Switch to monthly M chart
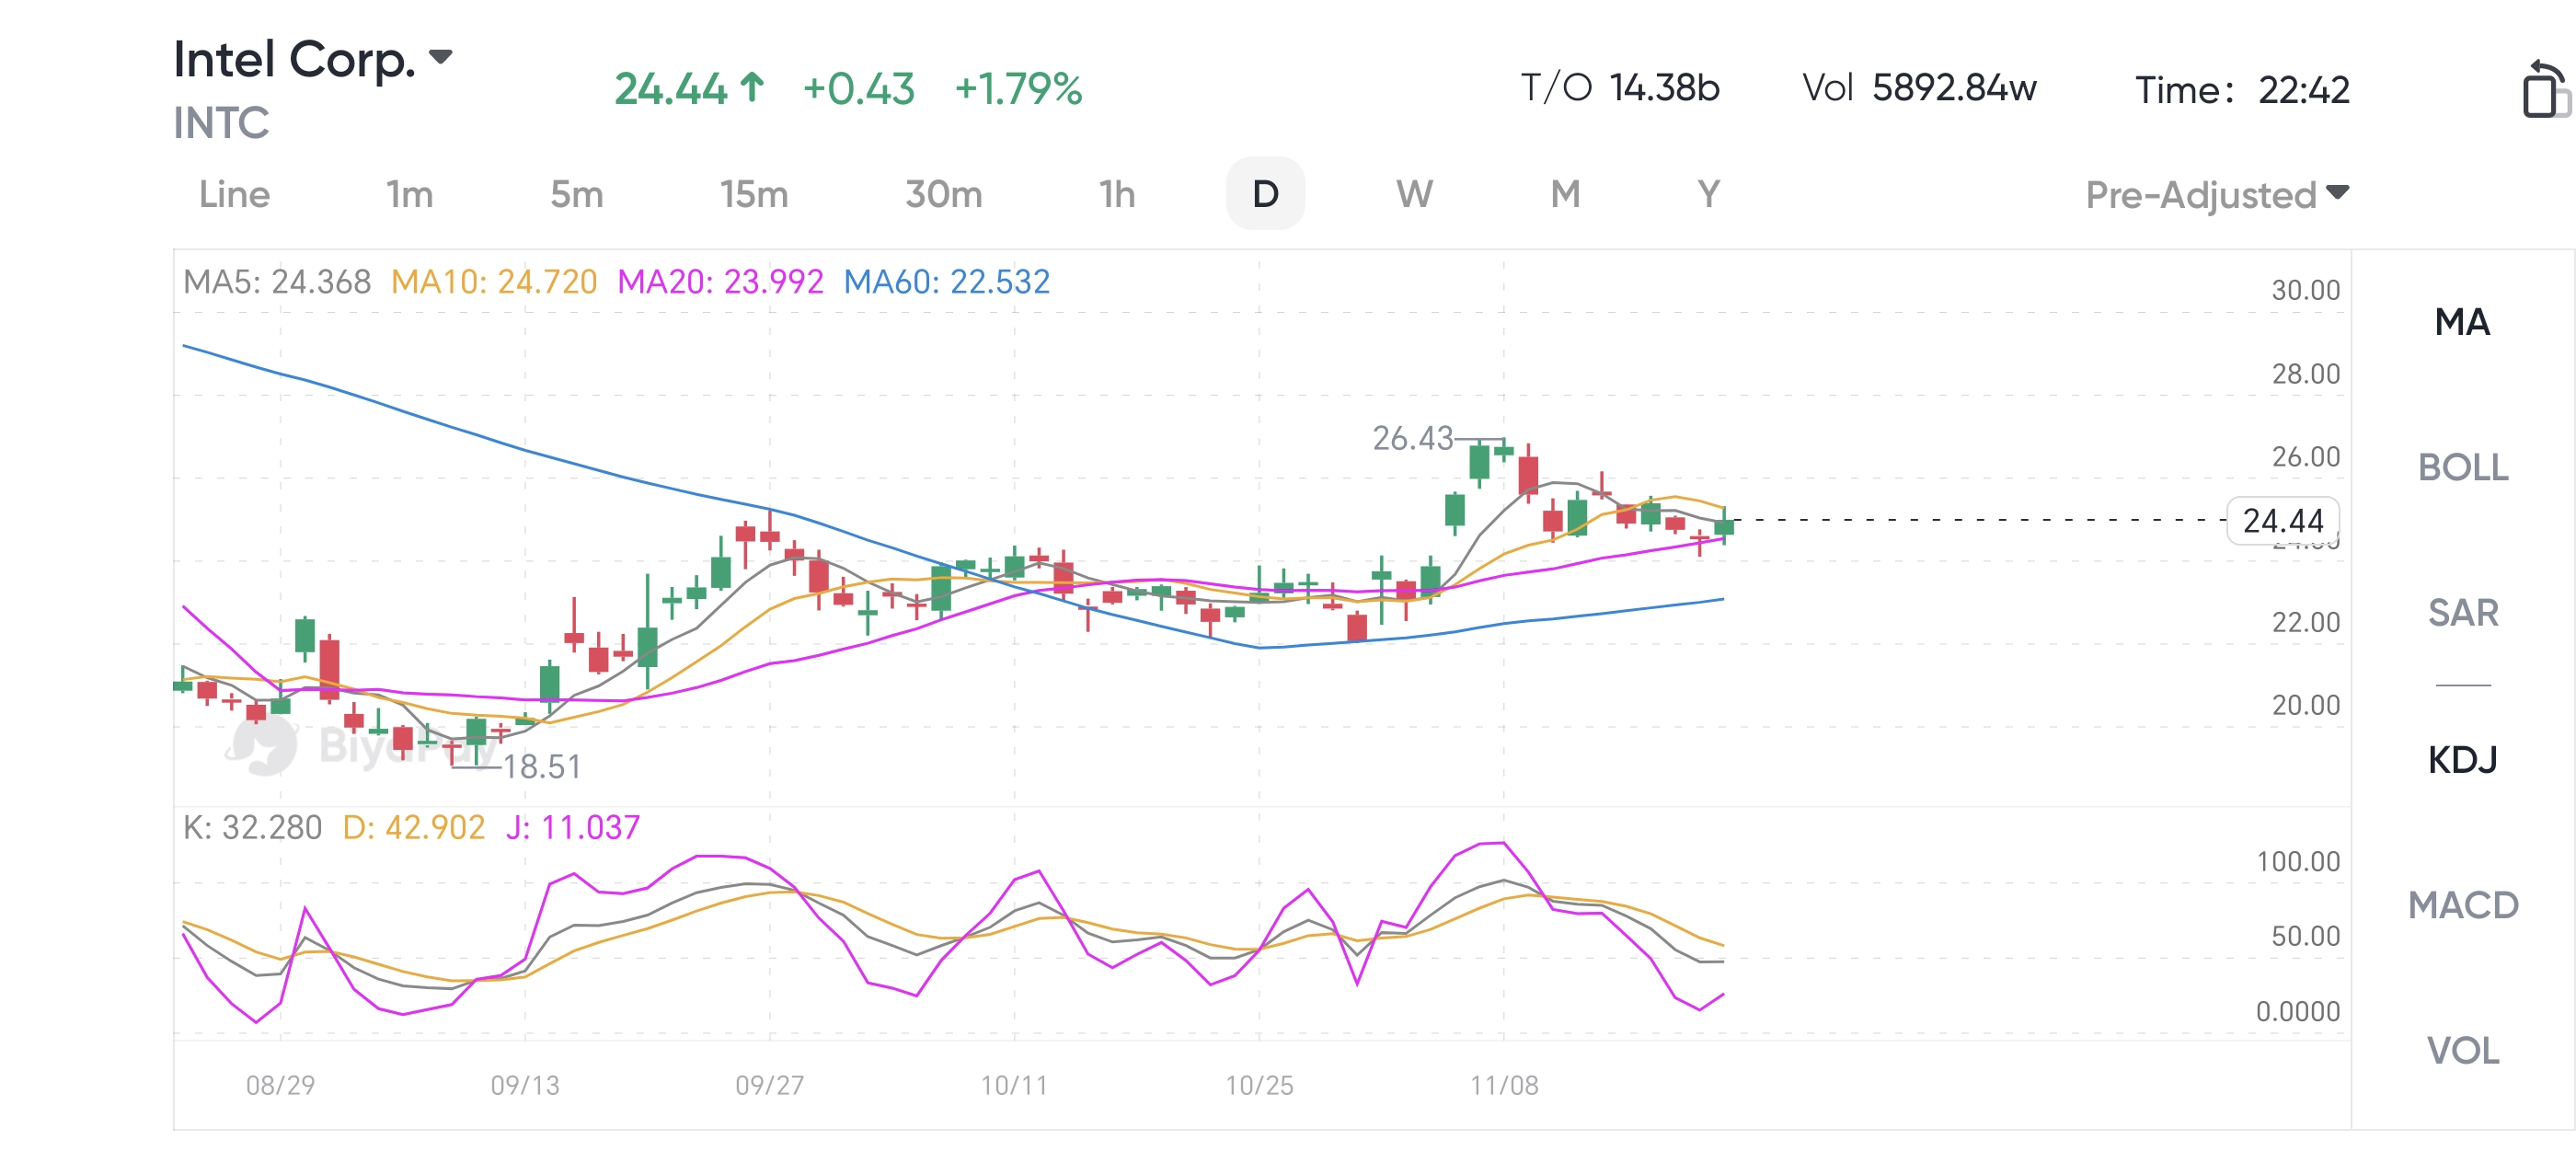This screenshot has width=2576, height=1163. pyautogui.click(x=1565, y=194)
